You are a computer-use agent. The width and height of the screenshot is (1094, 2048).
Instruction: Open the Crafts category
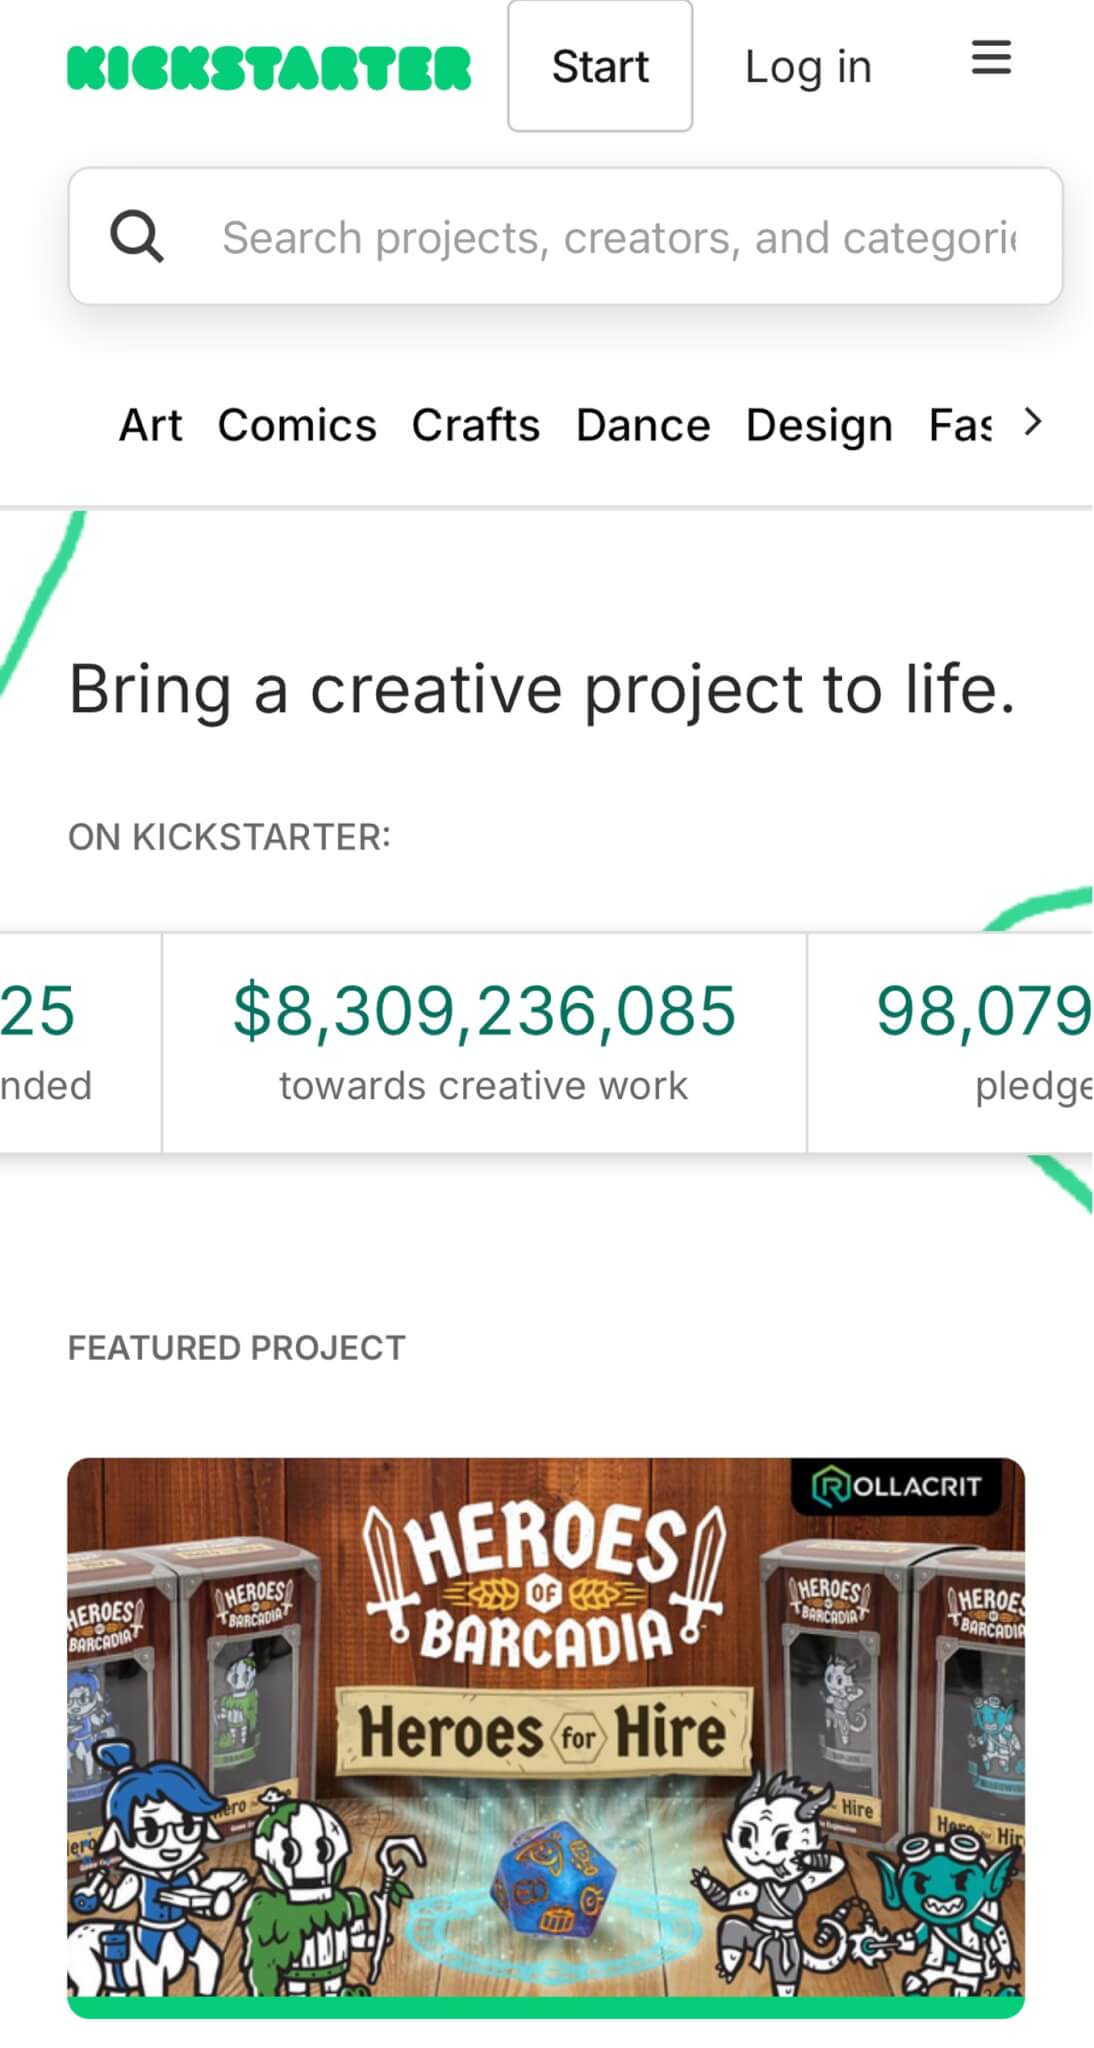coord(475,425)
